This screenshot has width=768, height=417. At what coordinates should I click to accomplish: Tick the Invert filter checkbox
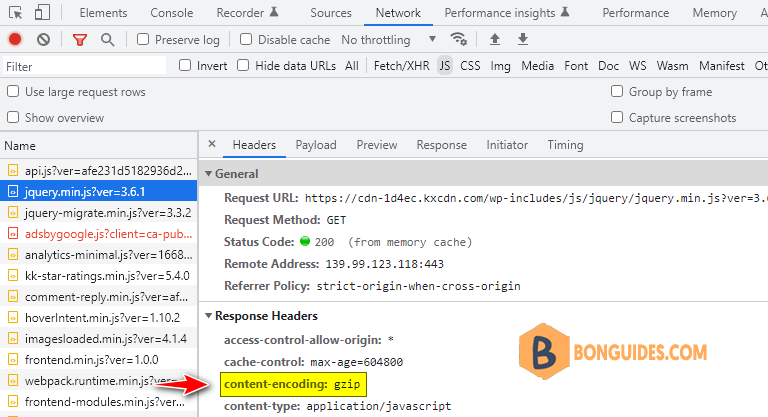185,65
